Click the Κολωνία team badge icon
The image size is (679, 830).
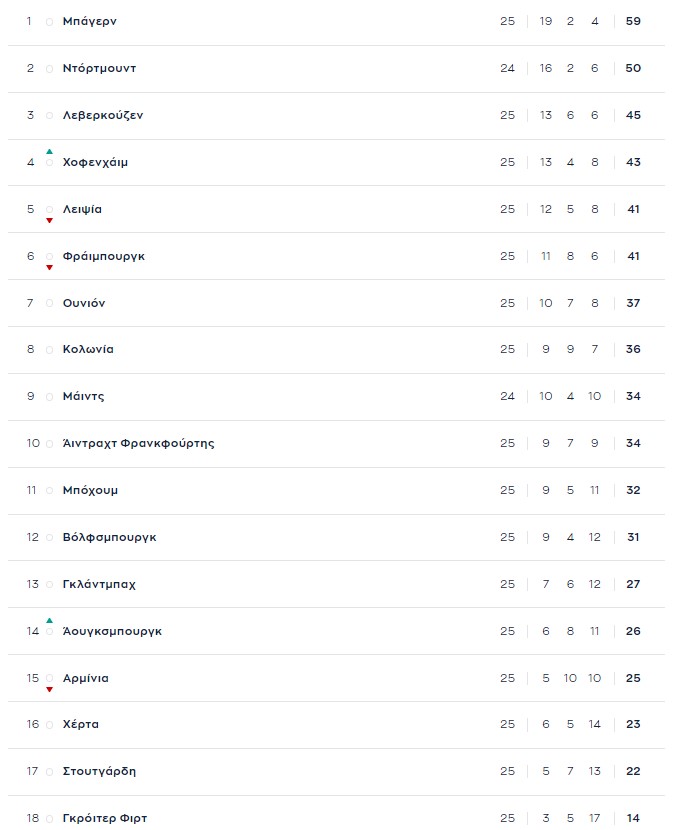pos(48,349)
